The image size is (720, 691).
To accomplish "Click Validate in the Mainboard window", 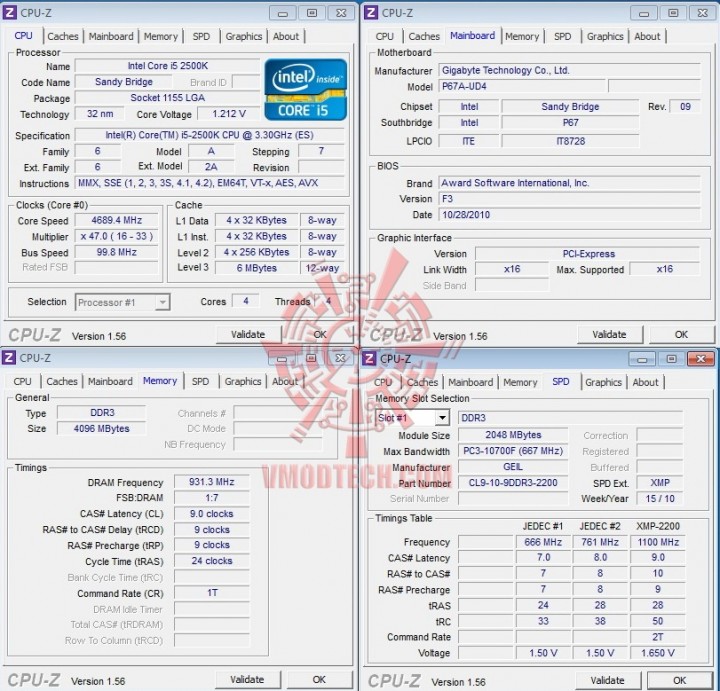I will coord(609,335).
